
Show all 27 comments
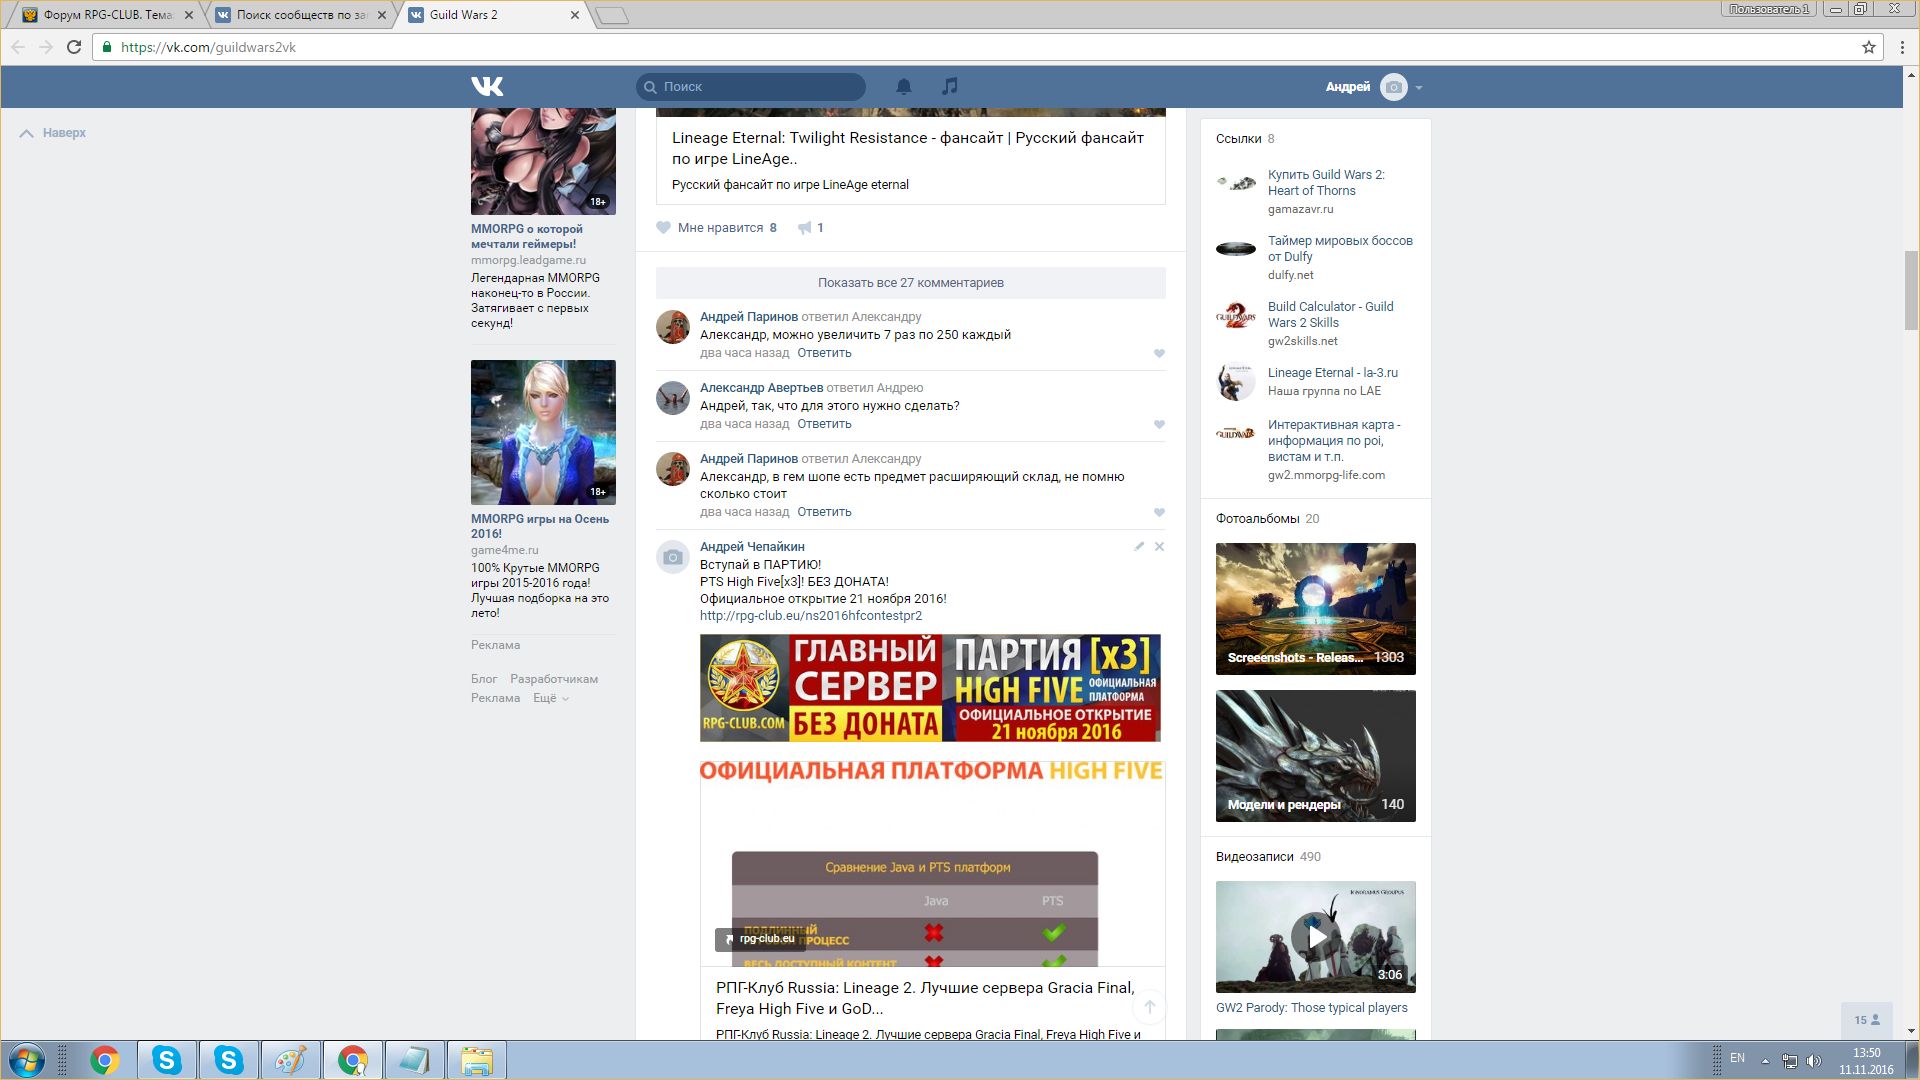(x=911, y=283)
